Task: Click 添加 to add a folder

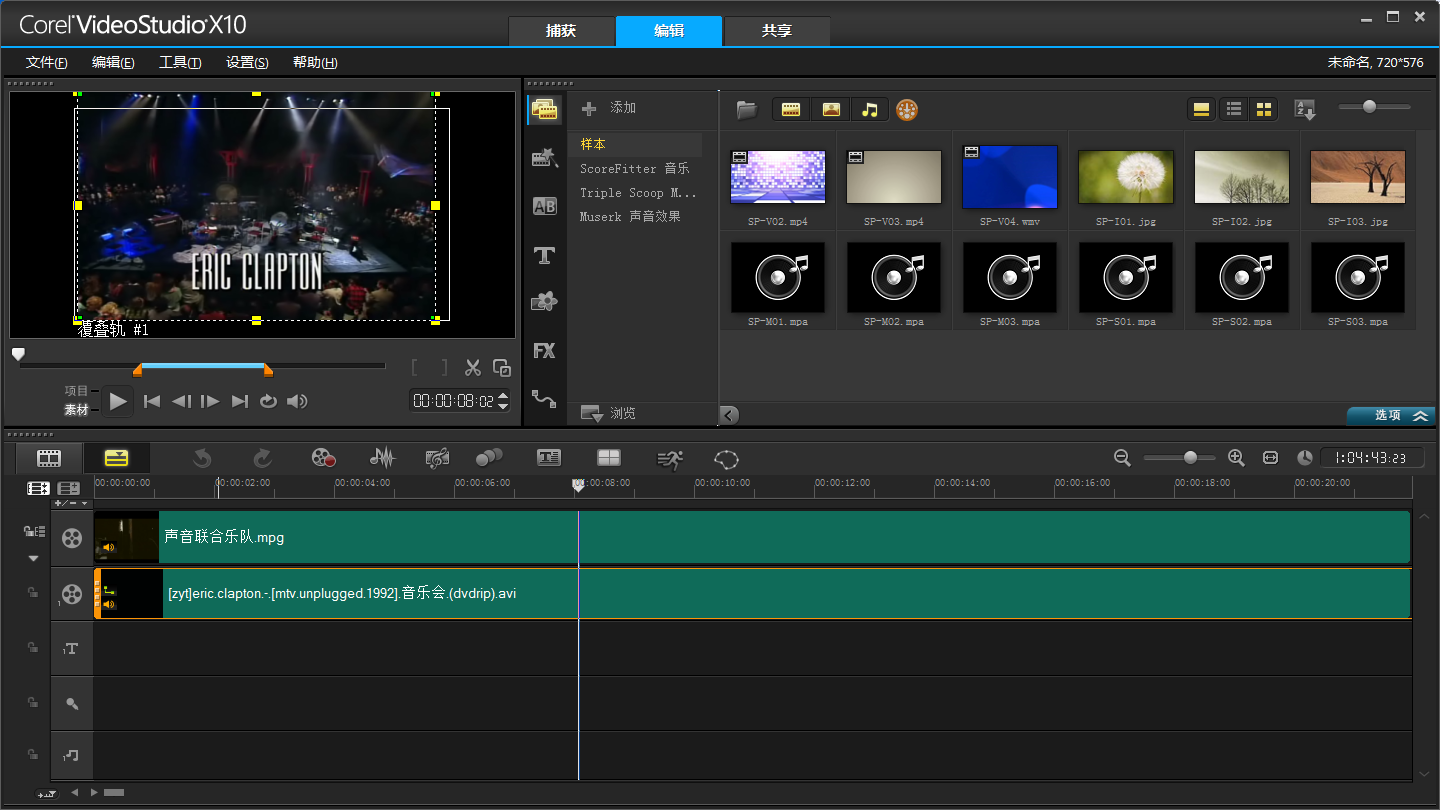Action: pos(610,108)
